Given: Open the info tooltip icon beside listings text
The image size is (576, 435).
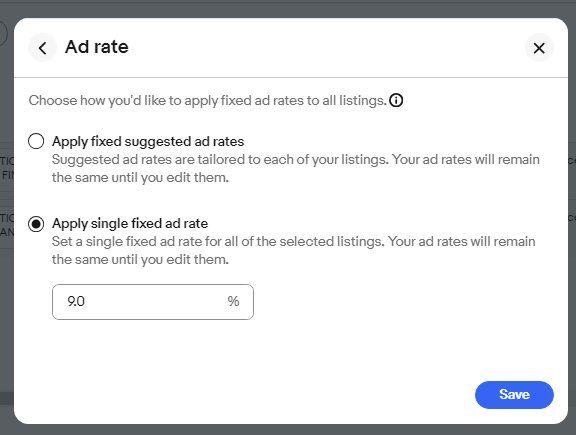Looking at the screenshot, I should (396, 100).
